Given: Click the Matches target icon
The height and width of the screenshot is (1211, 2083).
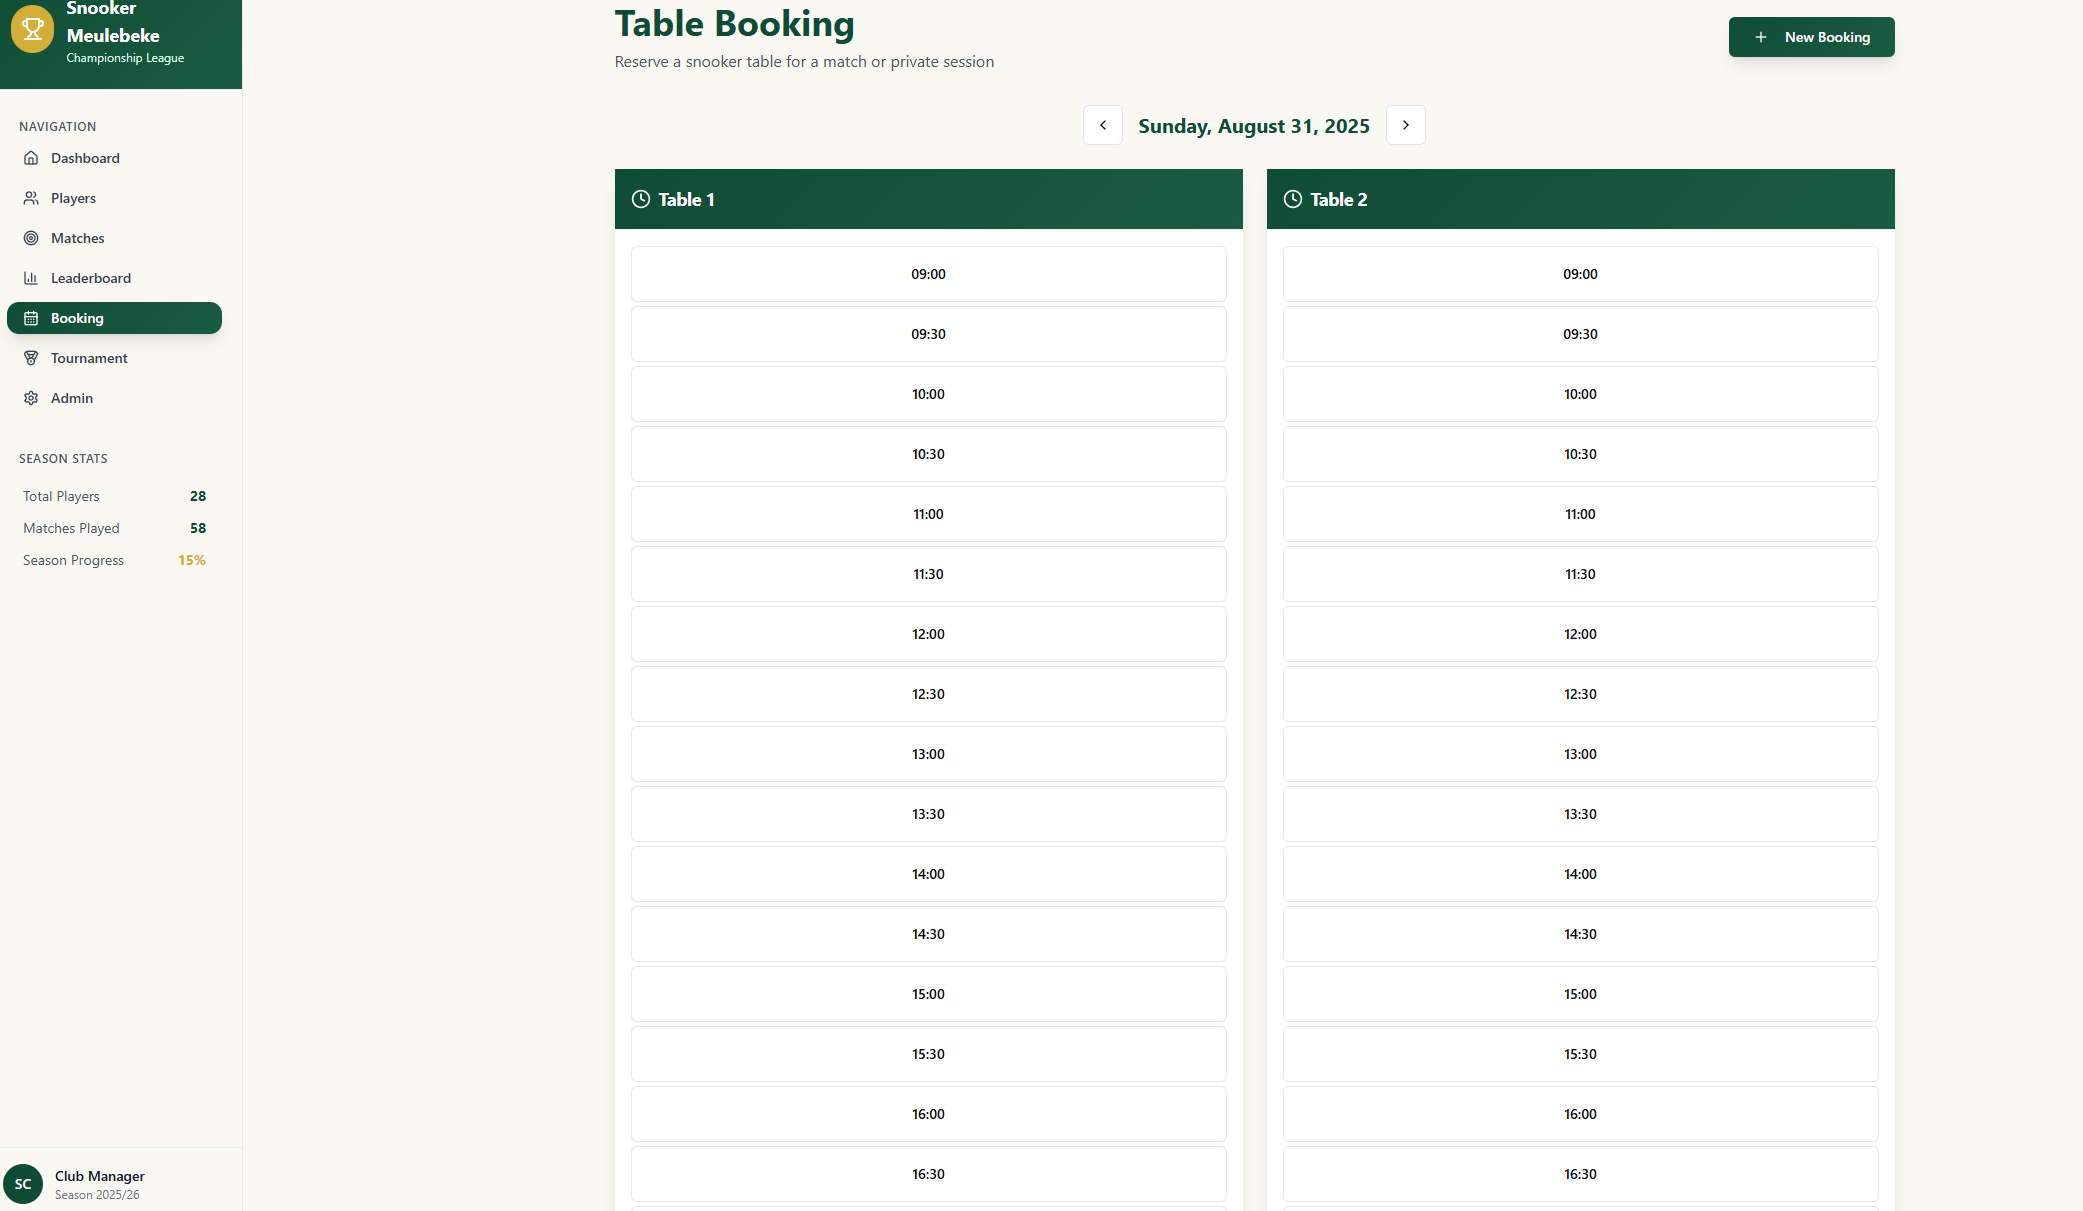Looking at the screenshot, I should pyautogui.click(x=31, y=238).
